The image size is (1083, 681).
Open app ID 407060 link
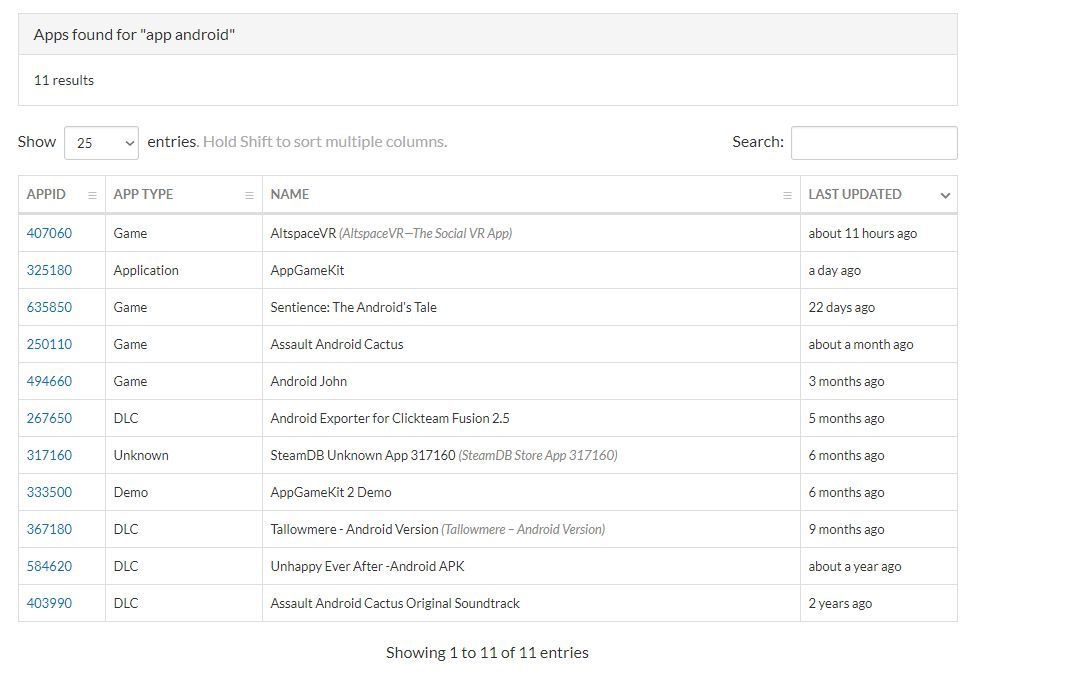(x=49, y=233)
